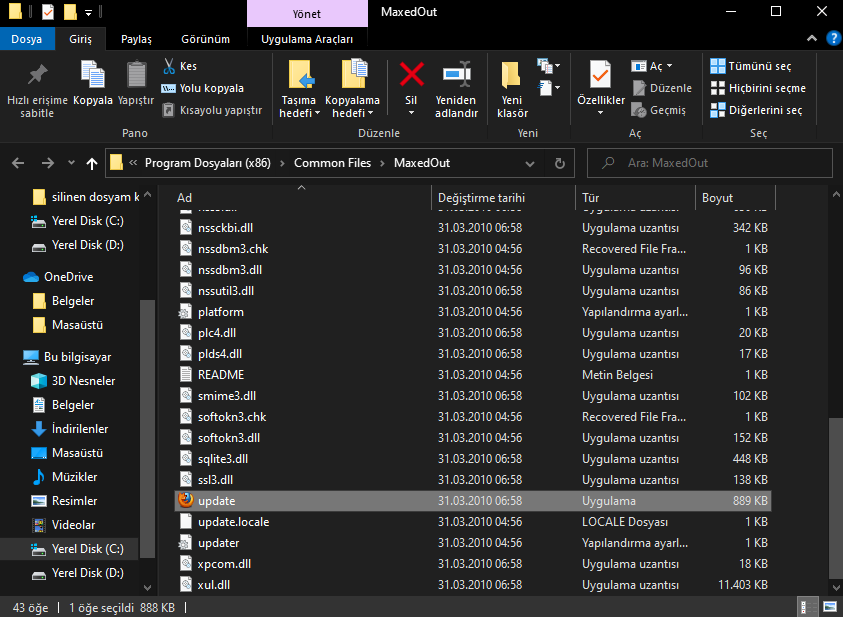The image size is (843, 617).
Task: Open Özellikler properties icon
Action: tap(601, 74)
